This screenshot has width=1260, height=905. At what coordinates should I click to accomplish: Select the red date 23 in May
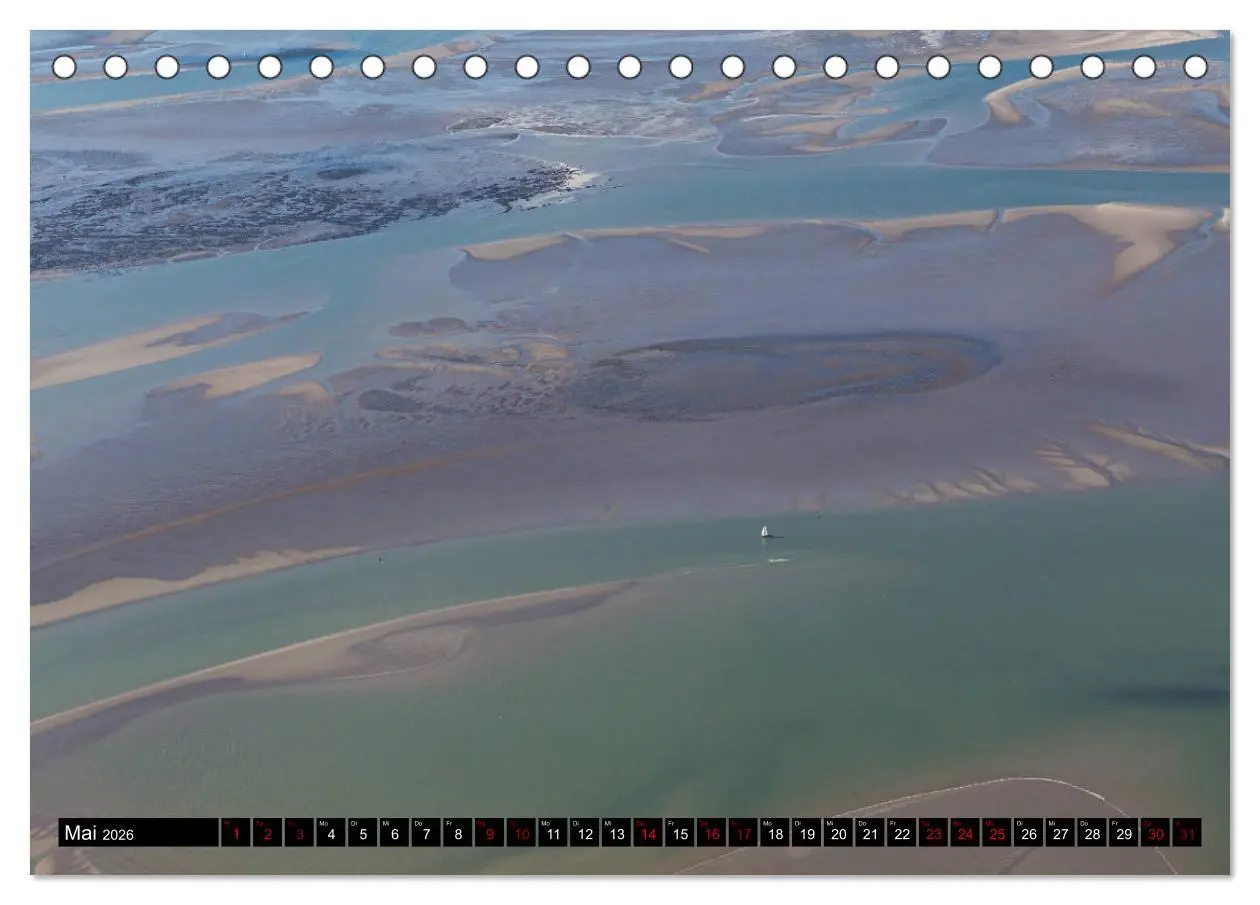tap(934, 833)
